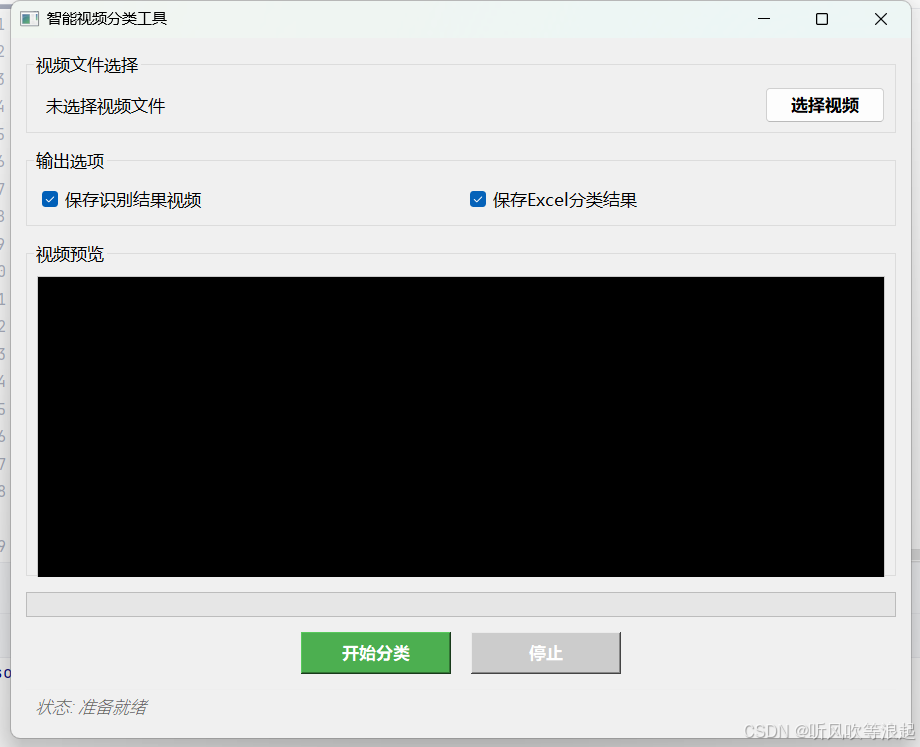Viewport: 920px width, 747px height.
Task: Click the 视频文件选择 group title
Action: 87,65
